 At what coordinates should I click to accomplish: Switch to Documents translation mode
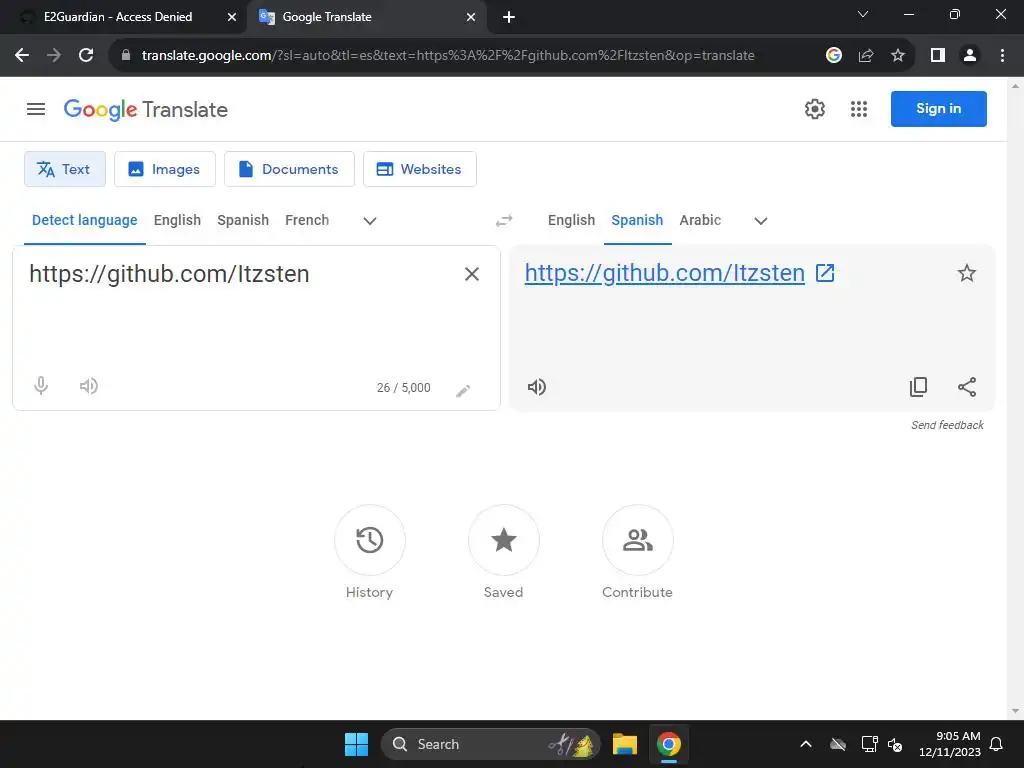(289, 169)
